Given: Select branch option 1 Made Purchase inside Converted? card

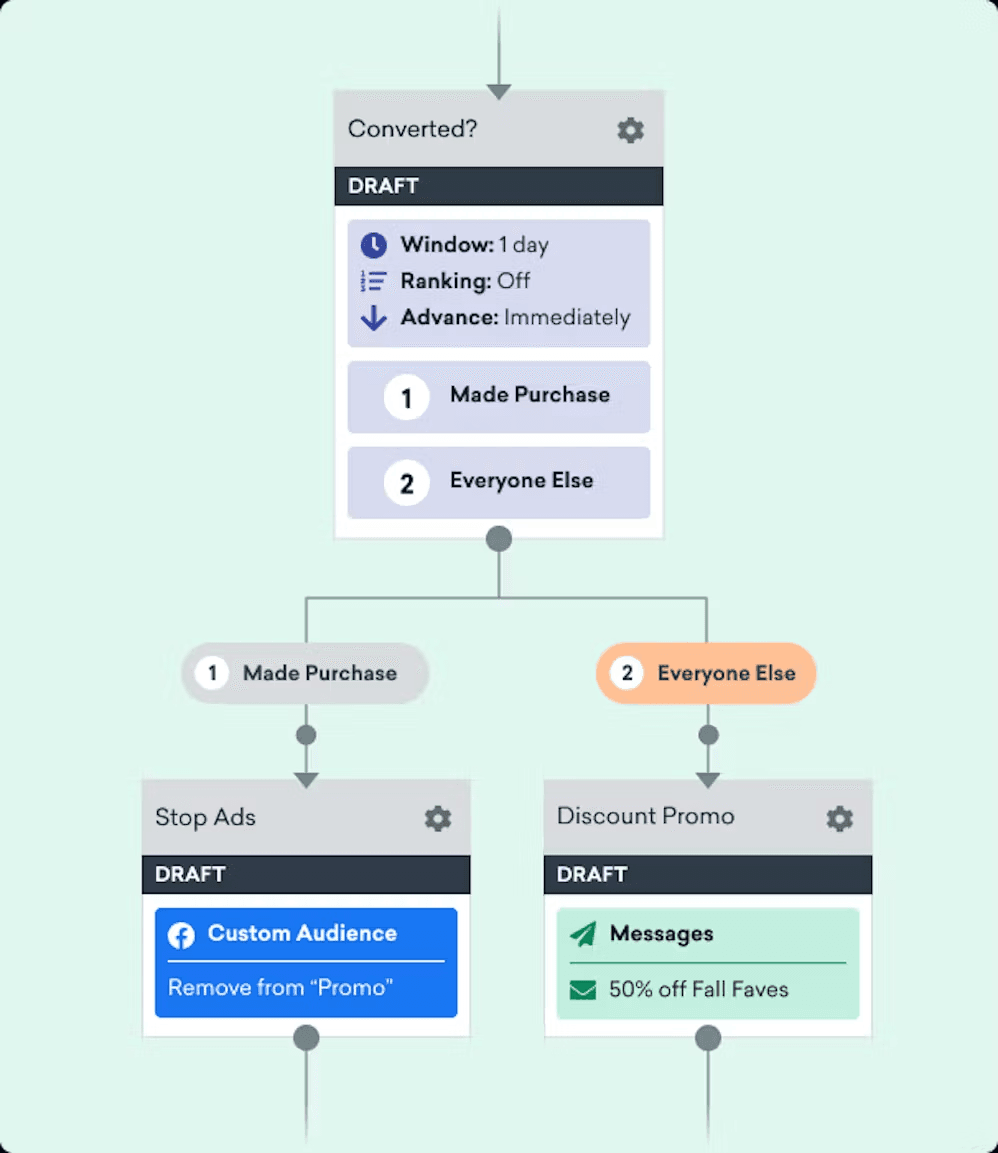Looking at the screenshot, I should 498,396.
